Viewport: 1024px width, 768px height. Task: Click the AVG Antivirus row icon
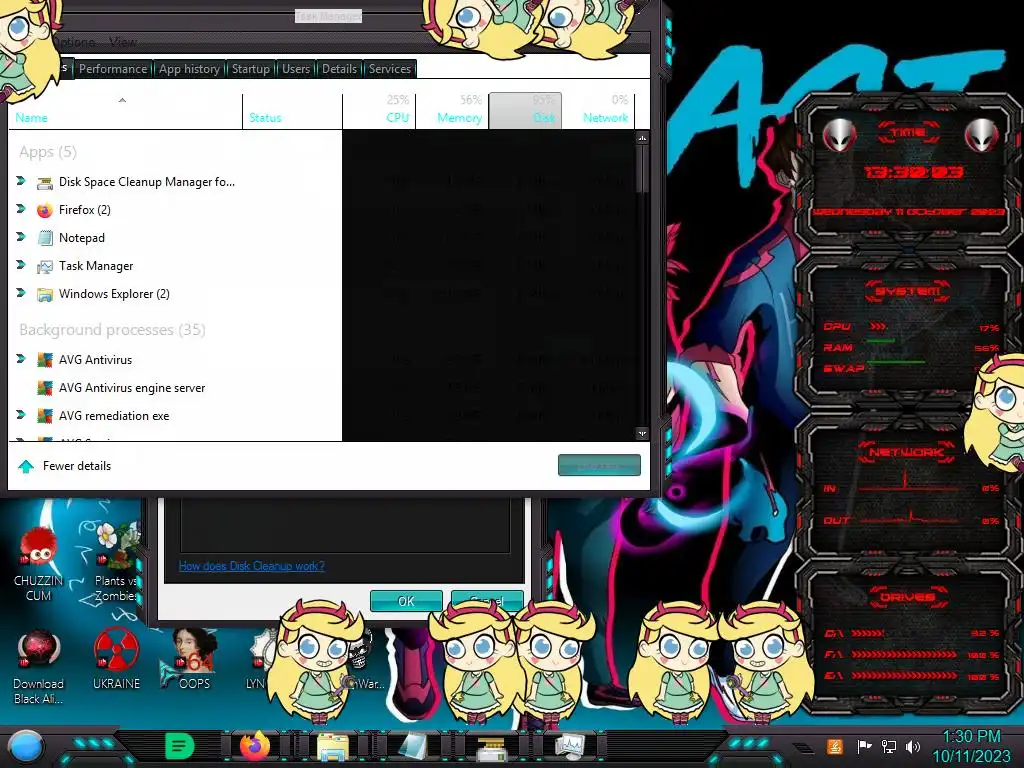[x=44, y=360]
